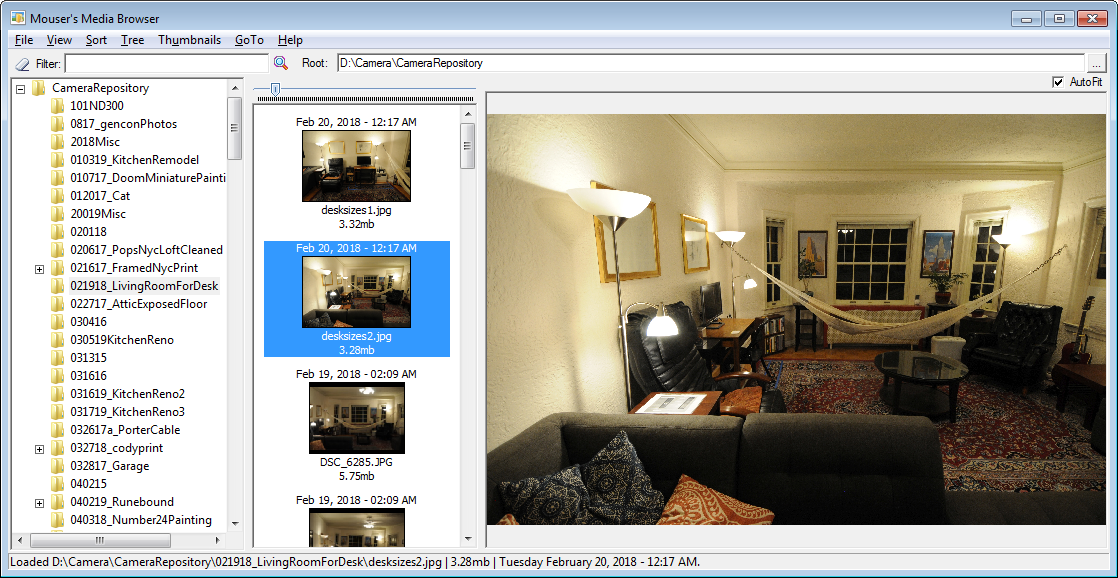The width and height of the screenshot is (1118, 578).
Task: Click the folder tree horizontal scroll-right arrow
Action: [219, 540]
